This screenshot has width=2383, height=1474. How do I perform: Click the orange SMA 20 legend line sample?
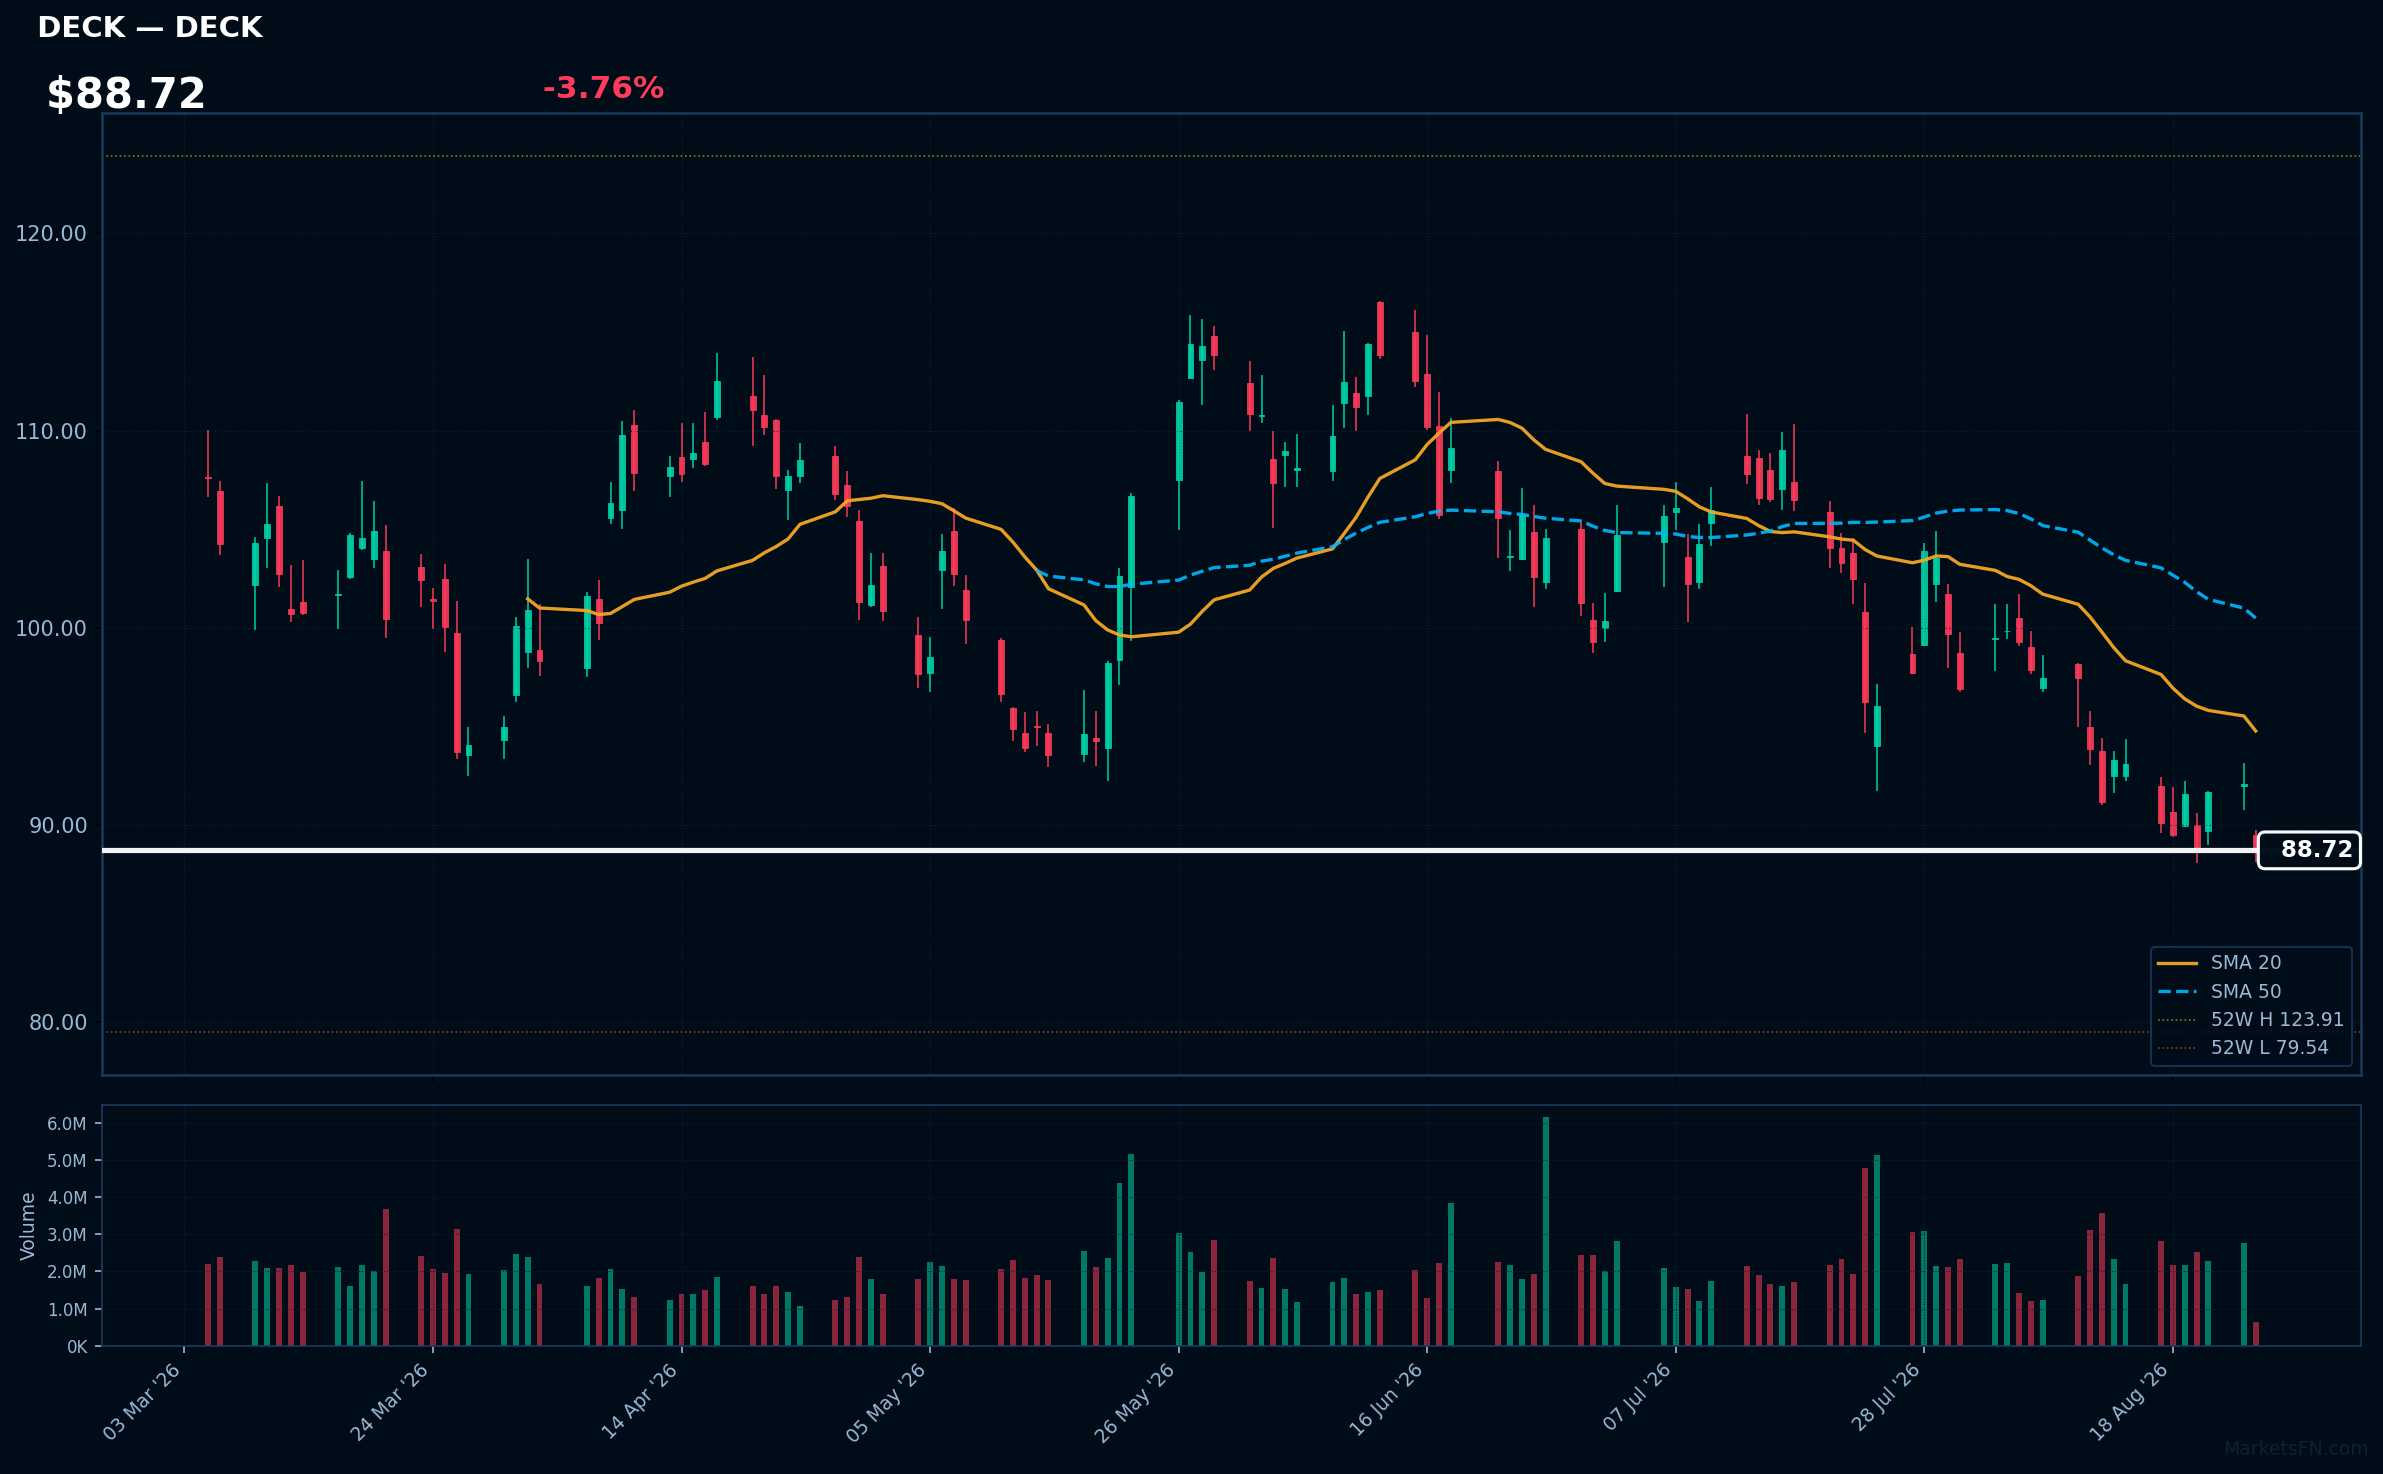(x=2177, y=963)
